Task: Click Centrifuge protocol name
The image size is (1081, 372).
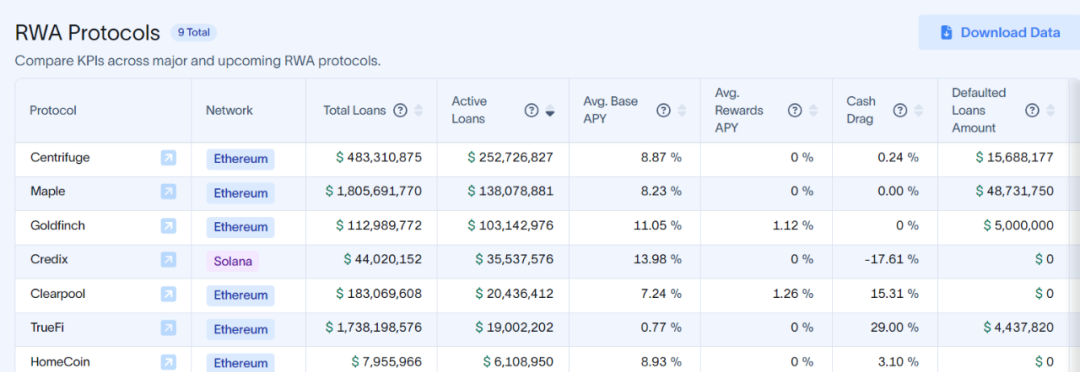Action: [60, 157]
